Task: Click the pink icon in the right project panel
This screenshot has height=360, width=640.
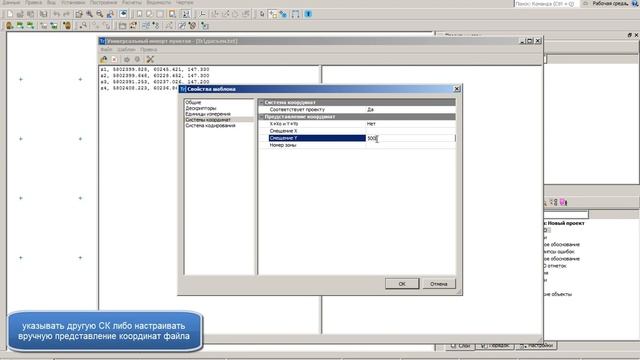Action: click(563, 202)
